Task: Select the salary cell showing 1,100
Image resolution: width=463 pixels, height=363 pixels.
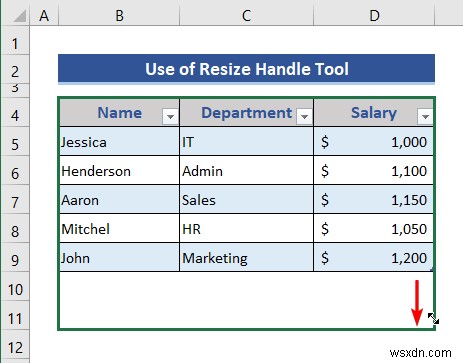Action: [374, 170]
